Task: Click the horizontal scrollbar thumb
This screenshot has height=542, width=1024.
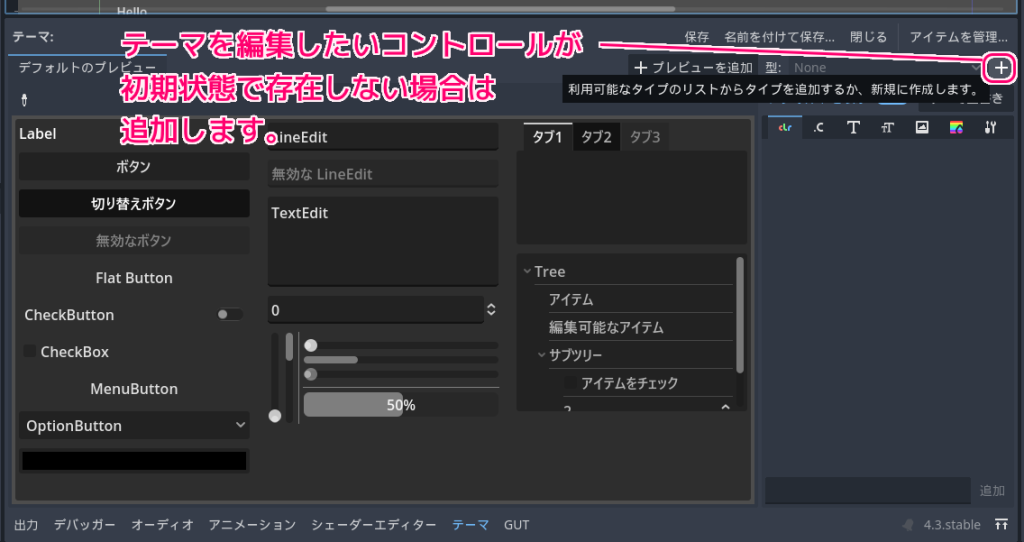Action: point(330,360)
